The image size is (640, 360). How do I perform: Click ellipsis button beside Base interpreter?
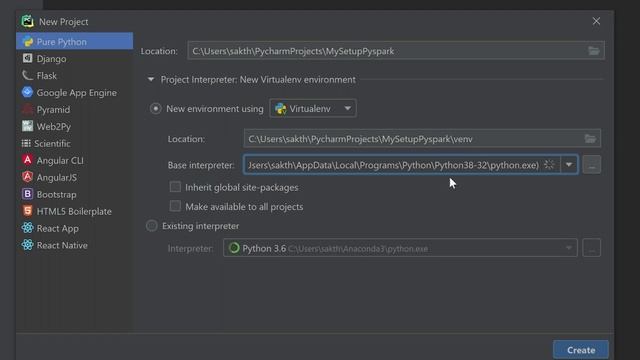(x=592, y=165)
